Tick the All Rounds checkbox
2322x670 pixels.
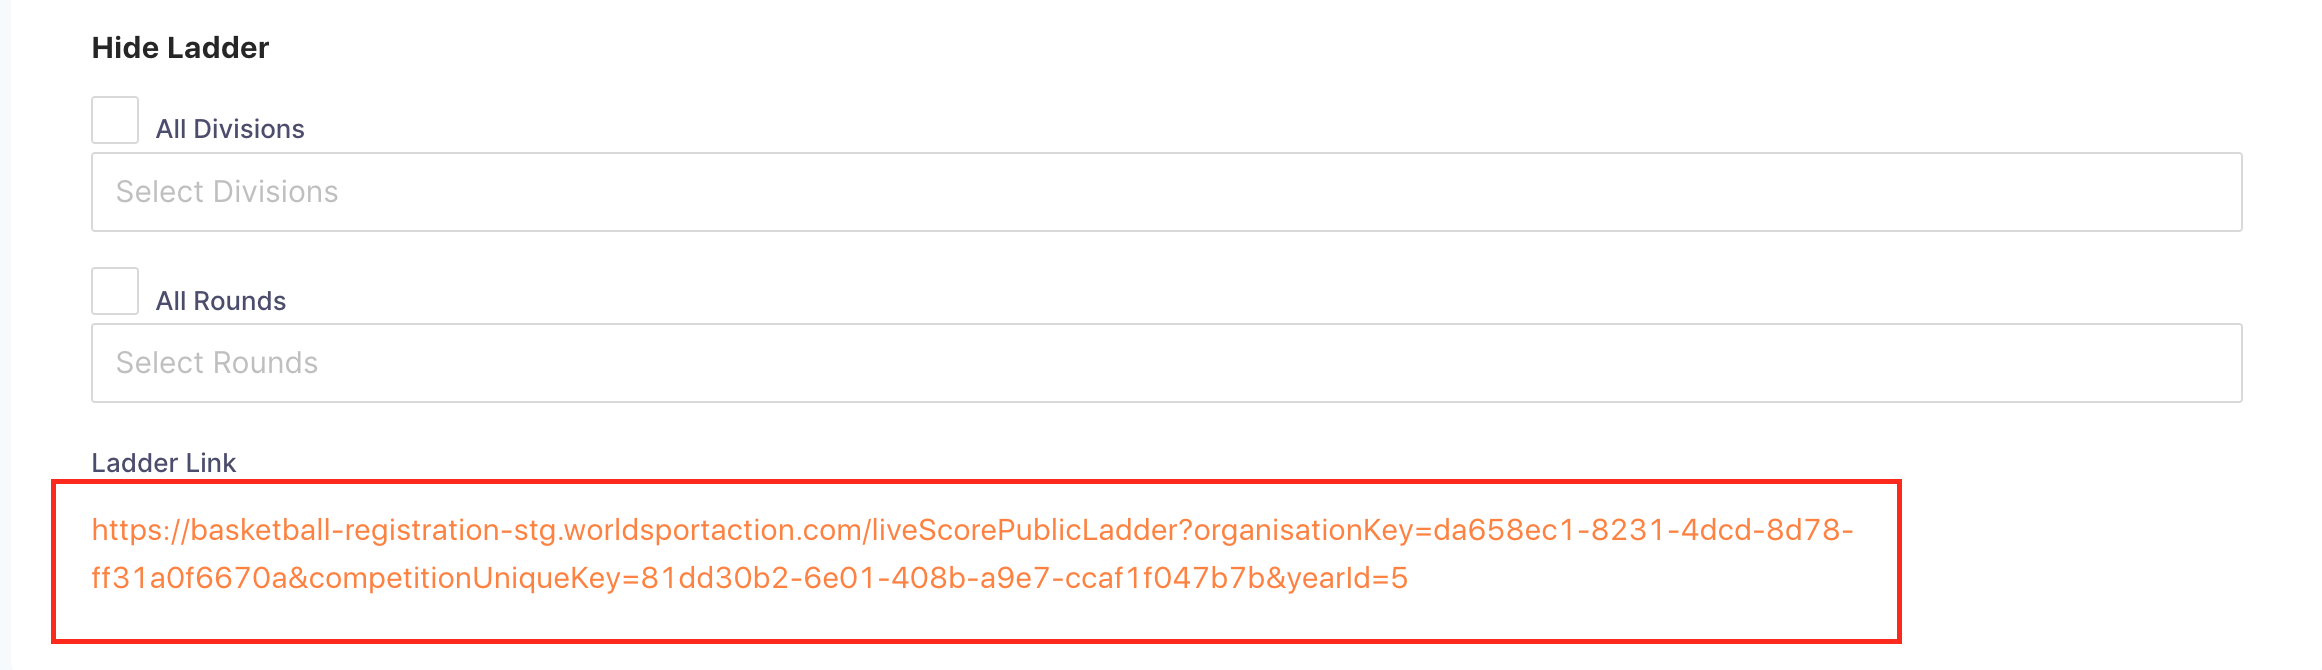[x=115, y=291]
